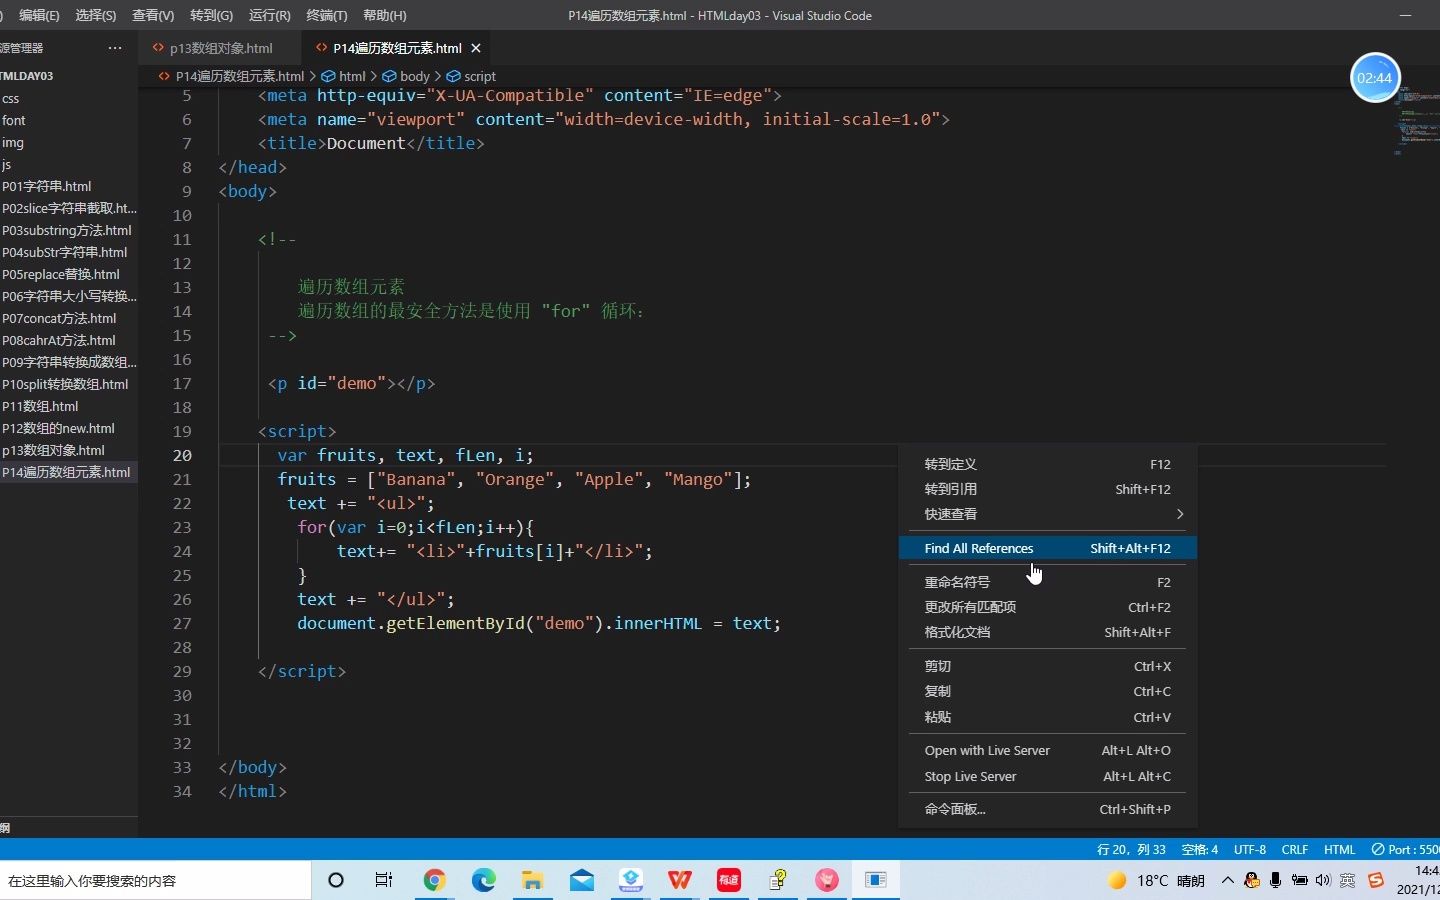
Task: Open the 转到(G) menu
Action: (211, 15)
